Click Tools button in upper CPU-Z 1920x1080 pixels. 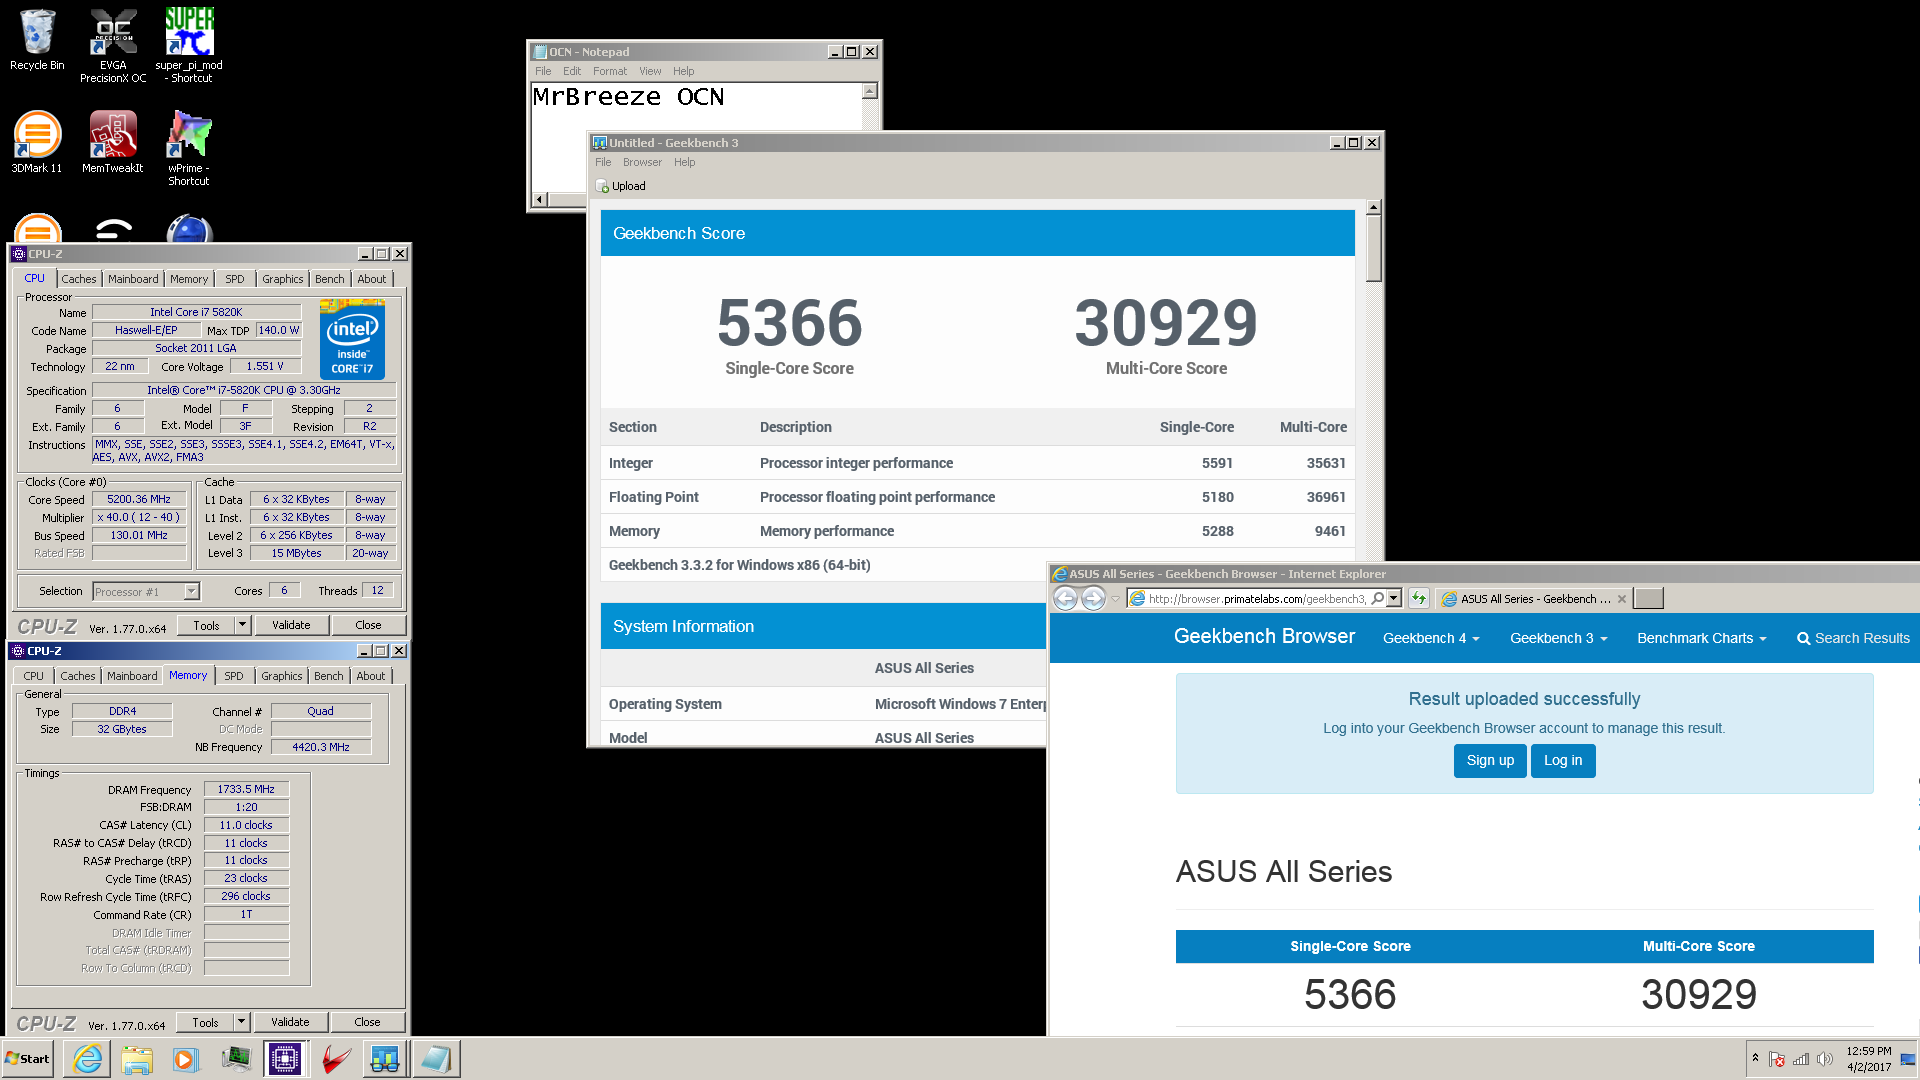pyautogui.click(x=206, y=625)
